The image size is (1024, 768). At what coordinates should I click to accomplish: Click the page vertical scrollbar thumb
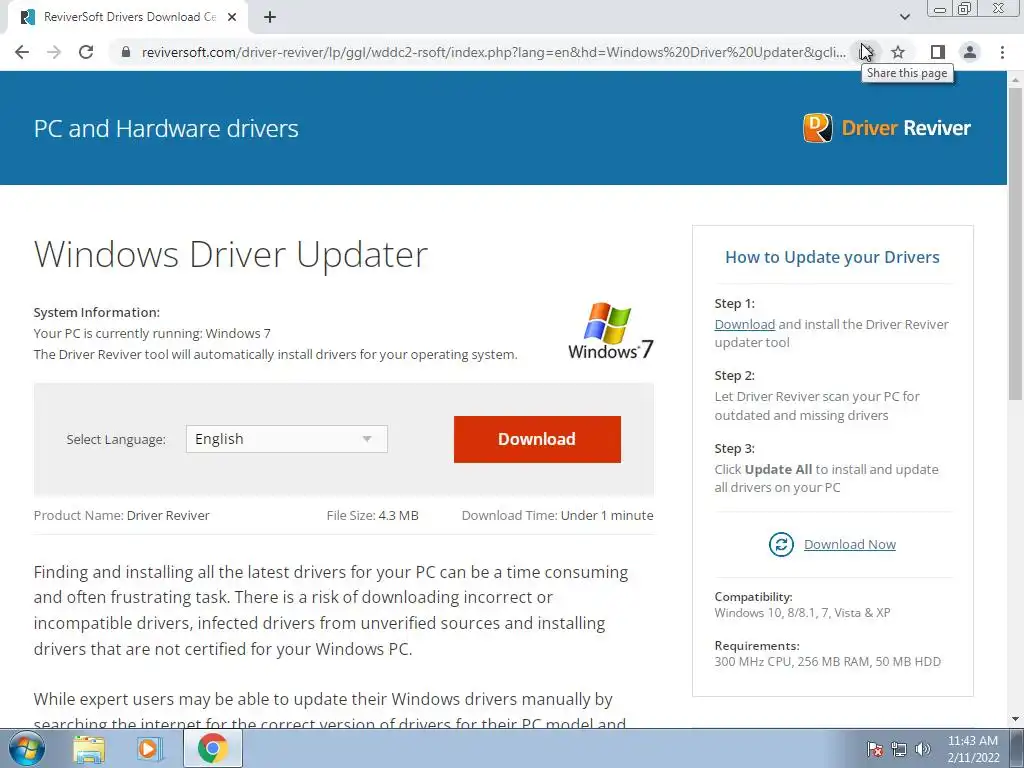point(1015,243)
